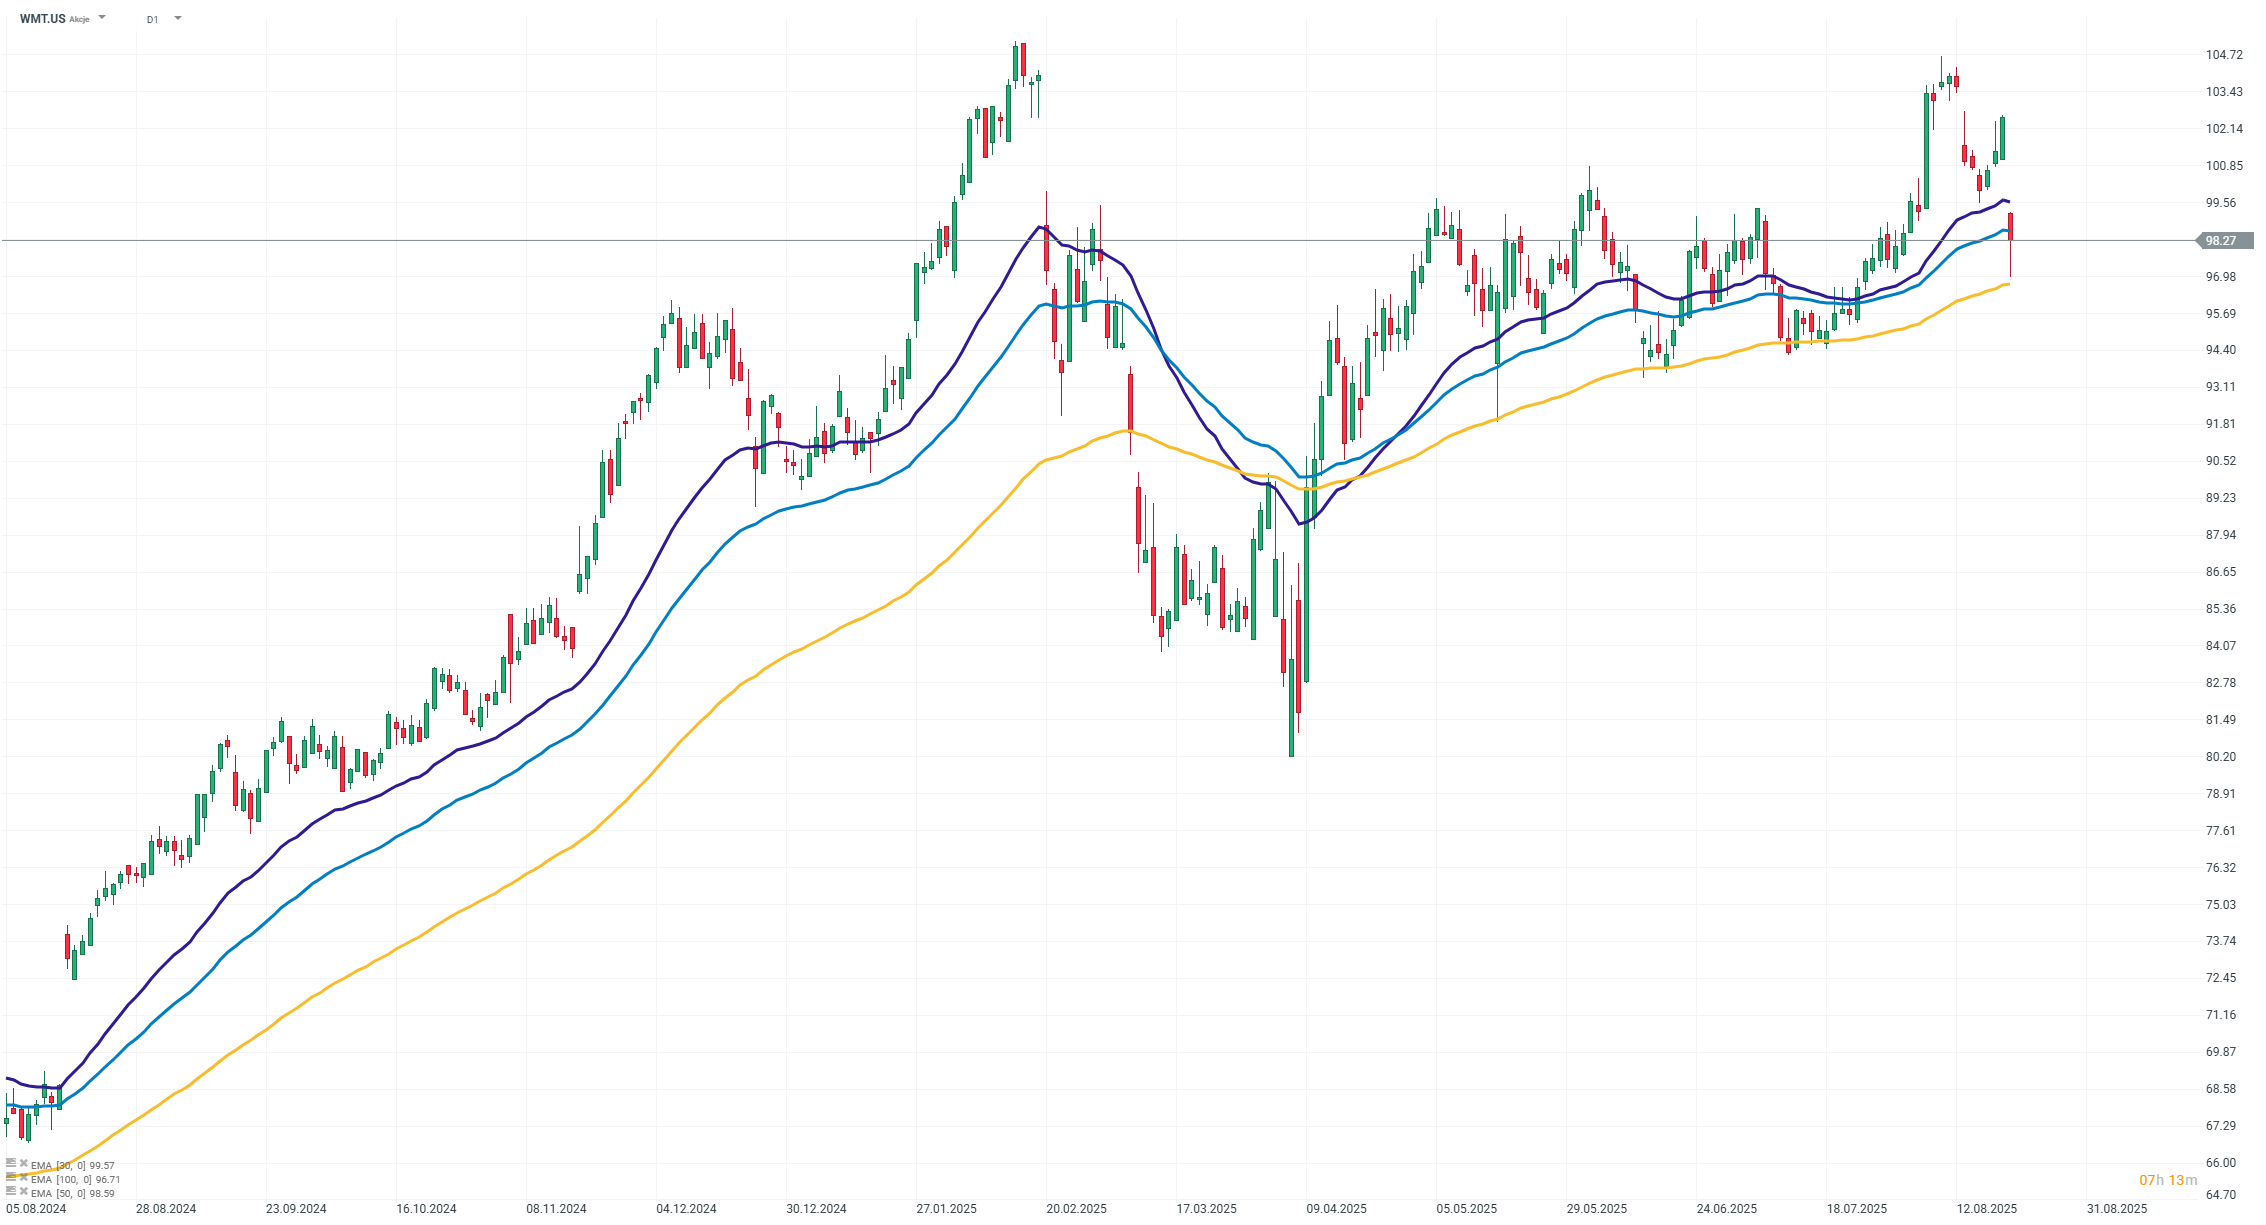Click the 04.12.2024 date label

[x=686, y=1209]
